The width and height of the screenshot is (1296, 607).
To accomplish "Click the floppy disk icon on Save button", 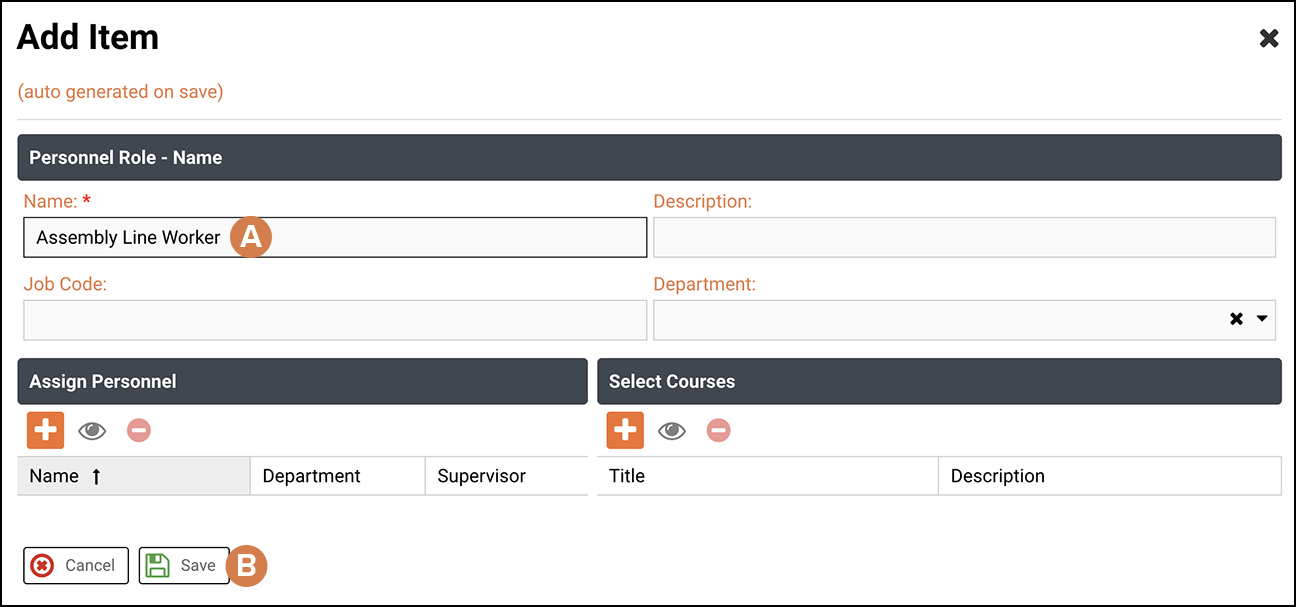I will [x=159, y=565].
